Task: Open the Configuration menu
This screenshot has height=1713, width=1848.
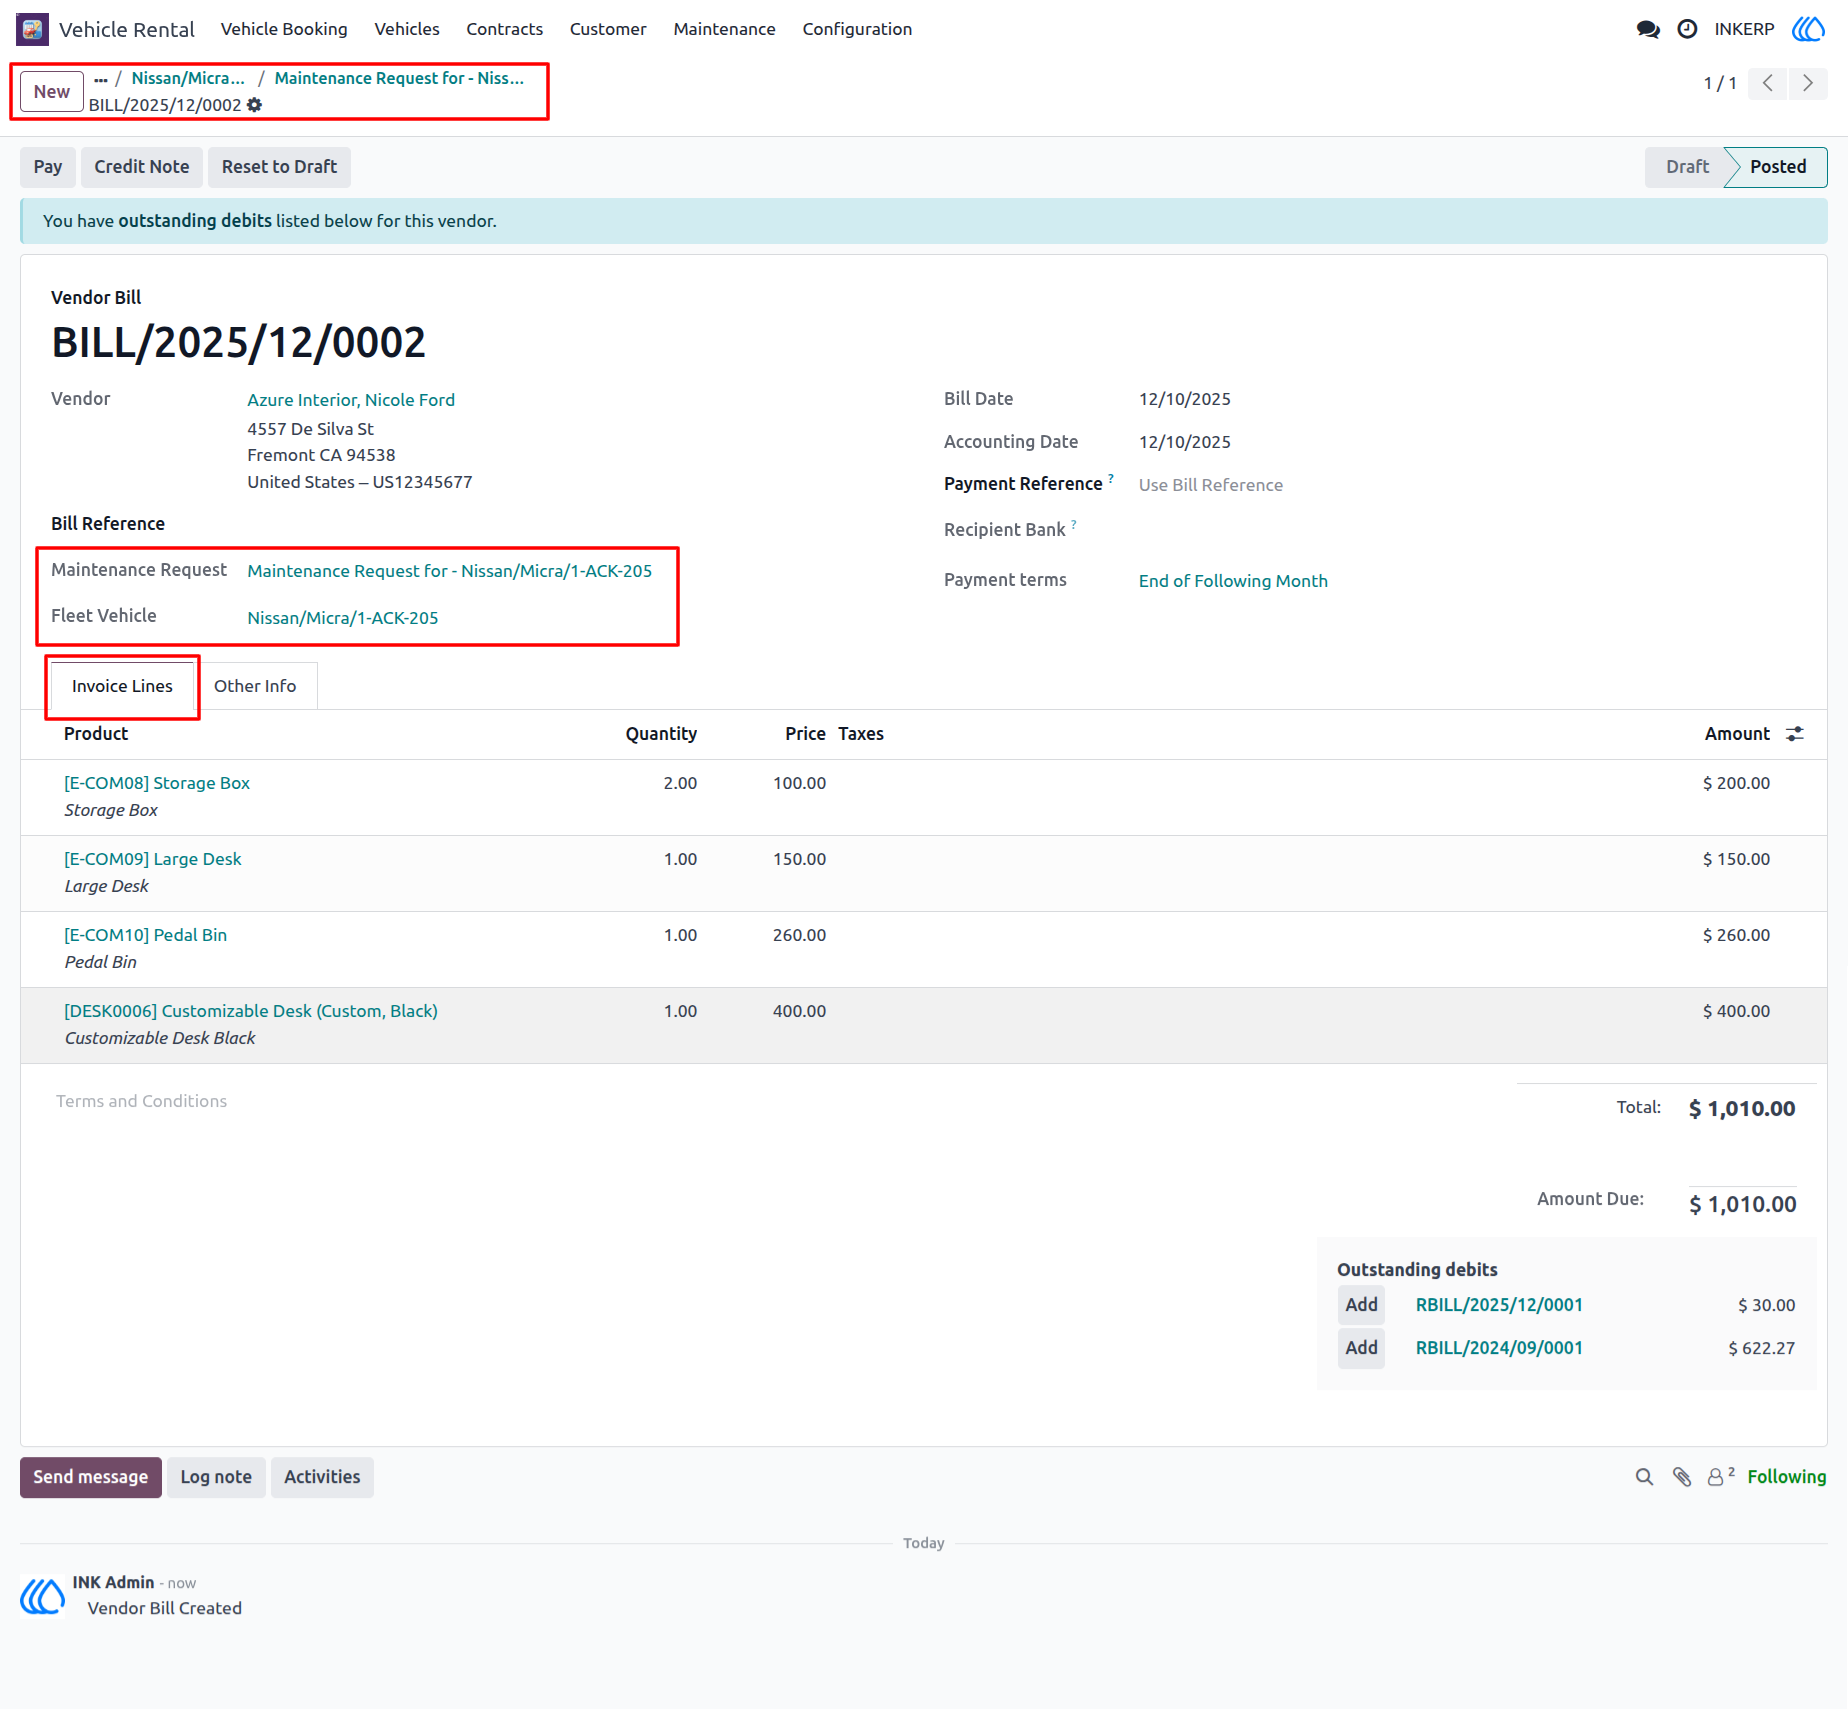Action: tap(857, 29)
